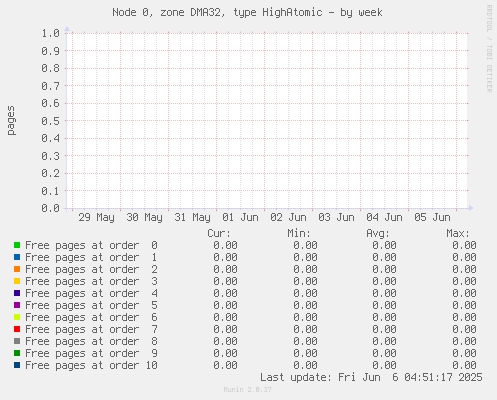Viewport: 497px width, 400px height.
Task: Click the 'pages' y-axis label
Action: tap(11, 121)
